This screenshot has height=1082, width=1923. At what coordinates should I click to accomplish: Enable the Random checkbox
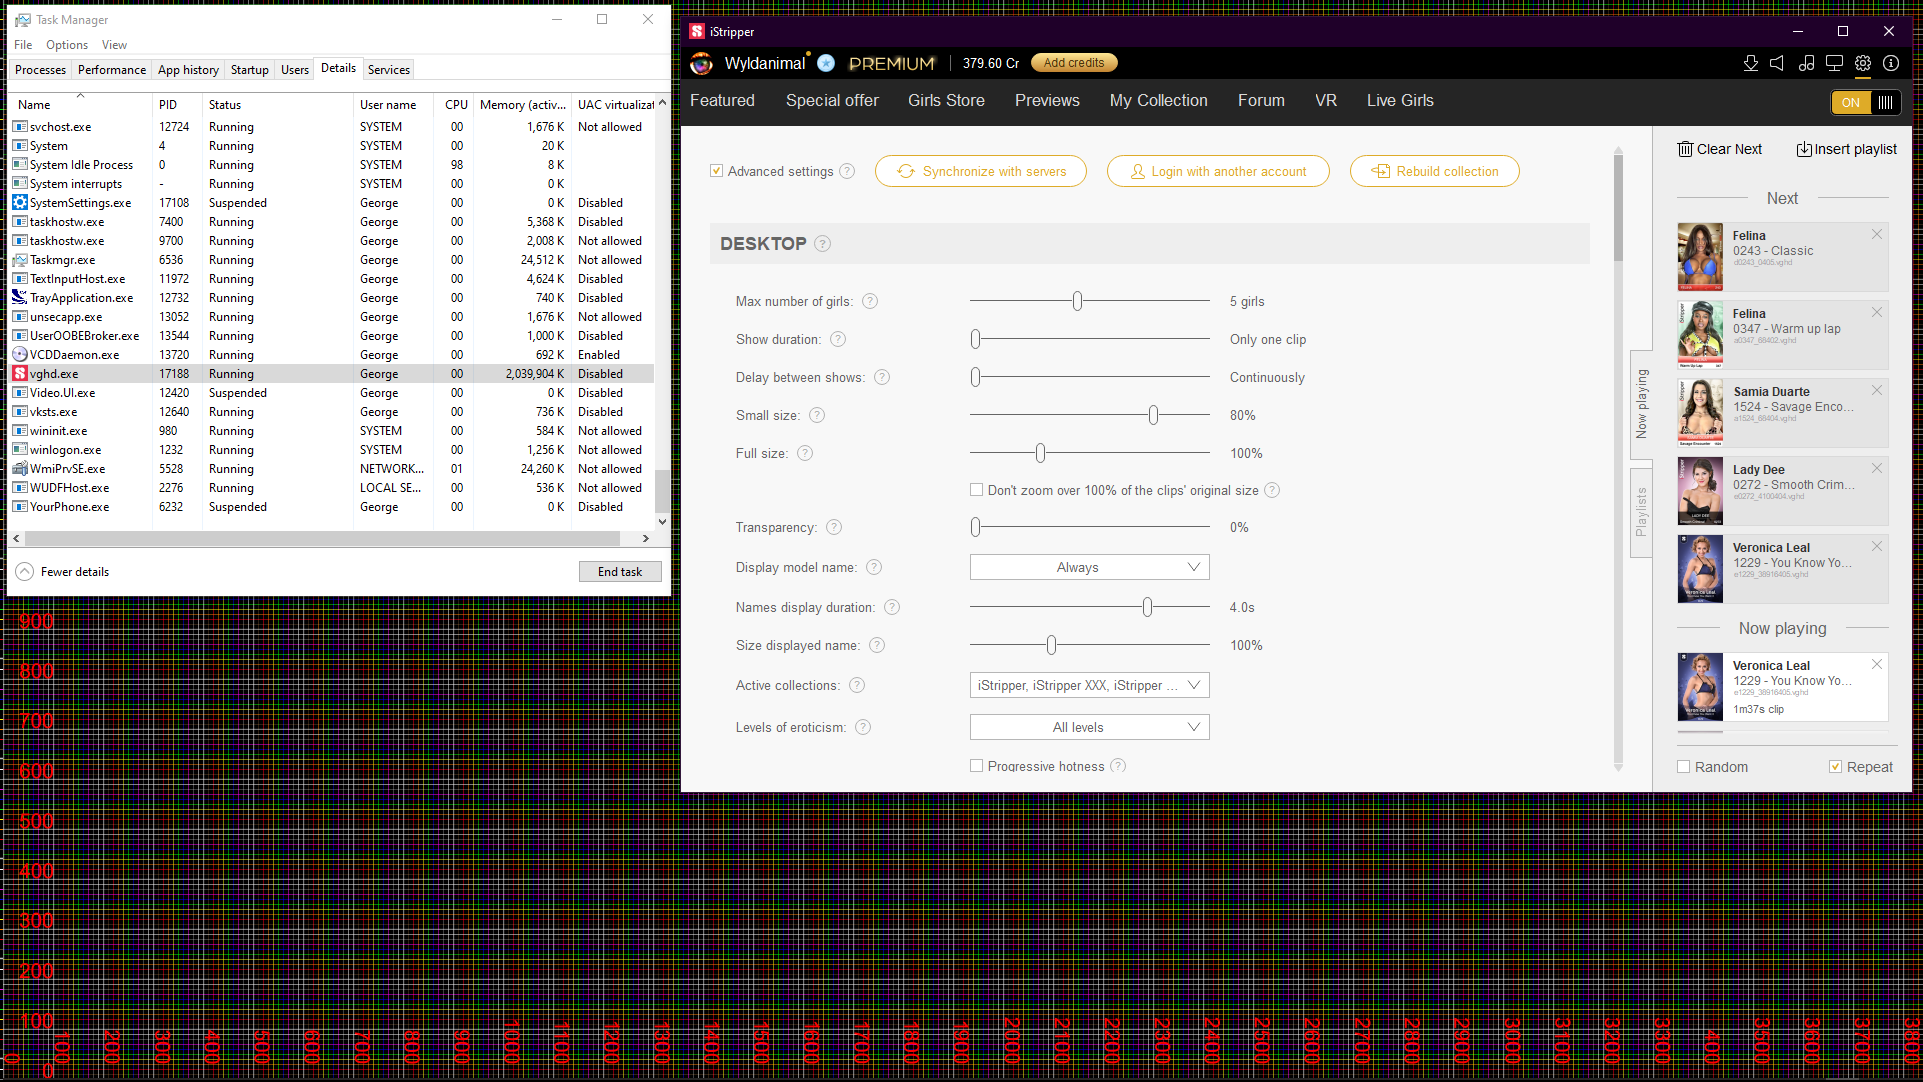click(x=1684, y=767)
